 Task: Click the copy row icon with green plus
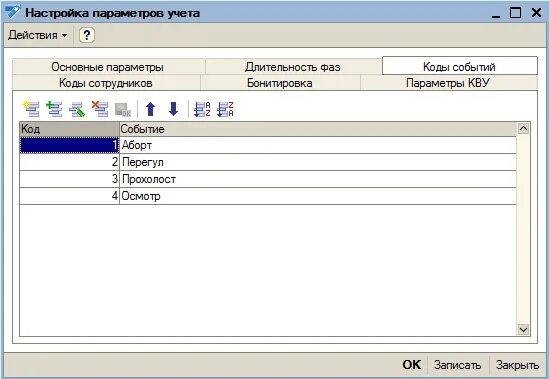pyautogui.click(x=54, y=109)
